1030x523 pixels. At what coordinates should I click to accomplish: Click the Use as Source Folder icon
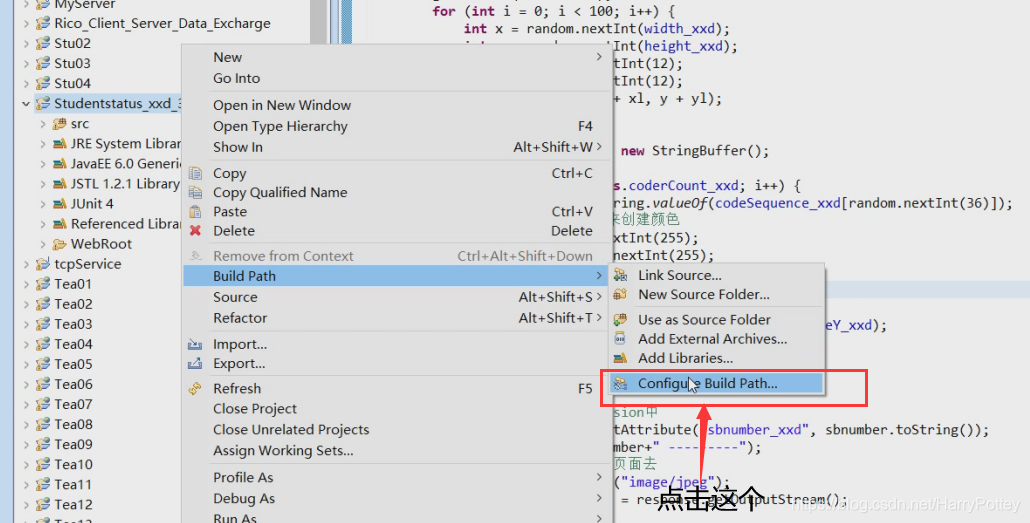(620, 319)
